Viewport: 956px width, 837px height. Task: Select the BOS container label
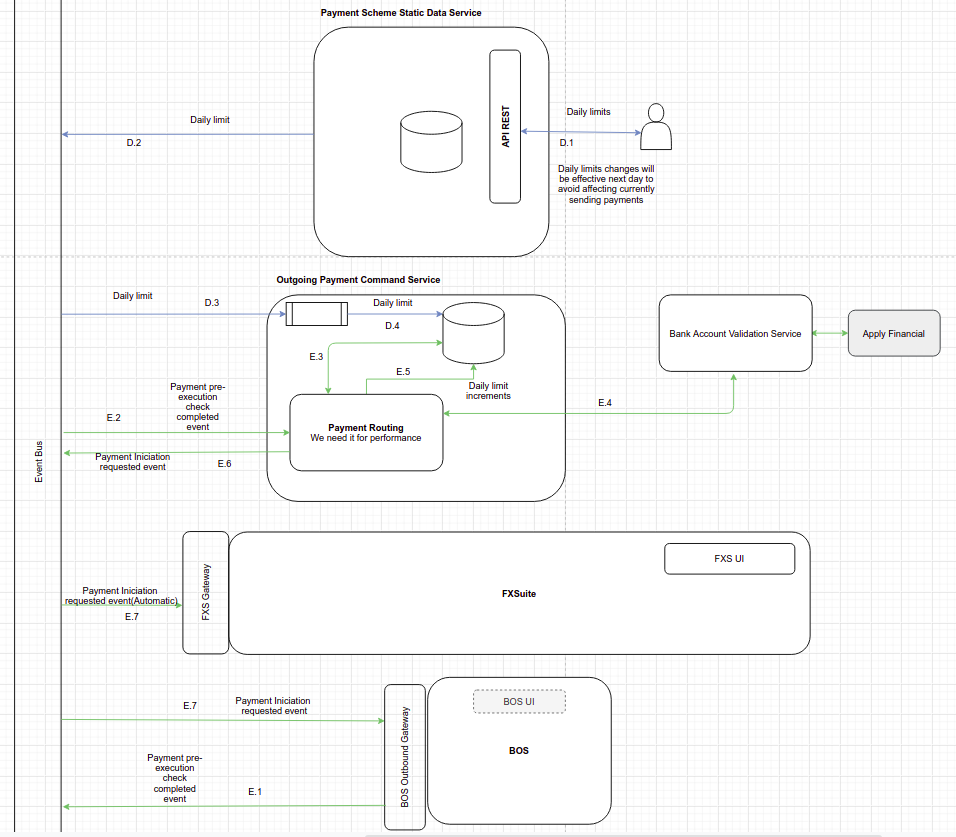(x=519, y=751)
